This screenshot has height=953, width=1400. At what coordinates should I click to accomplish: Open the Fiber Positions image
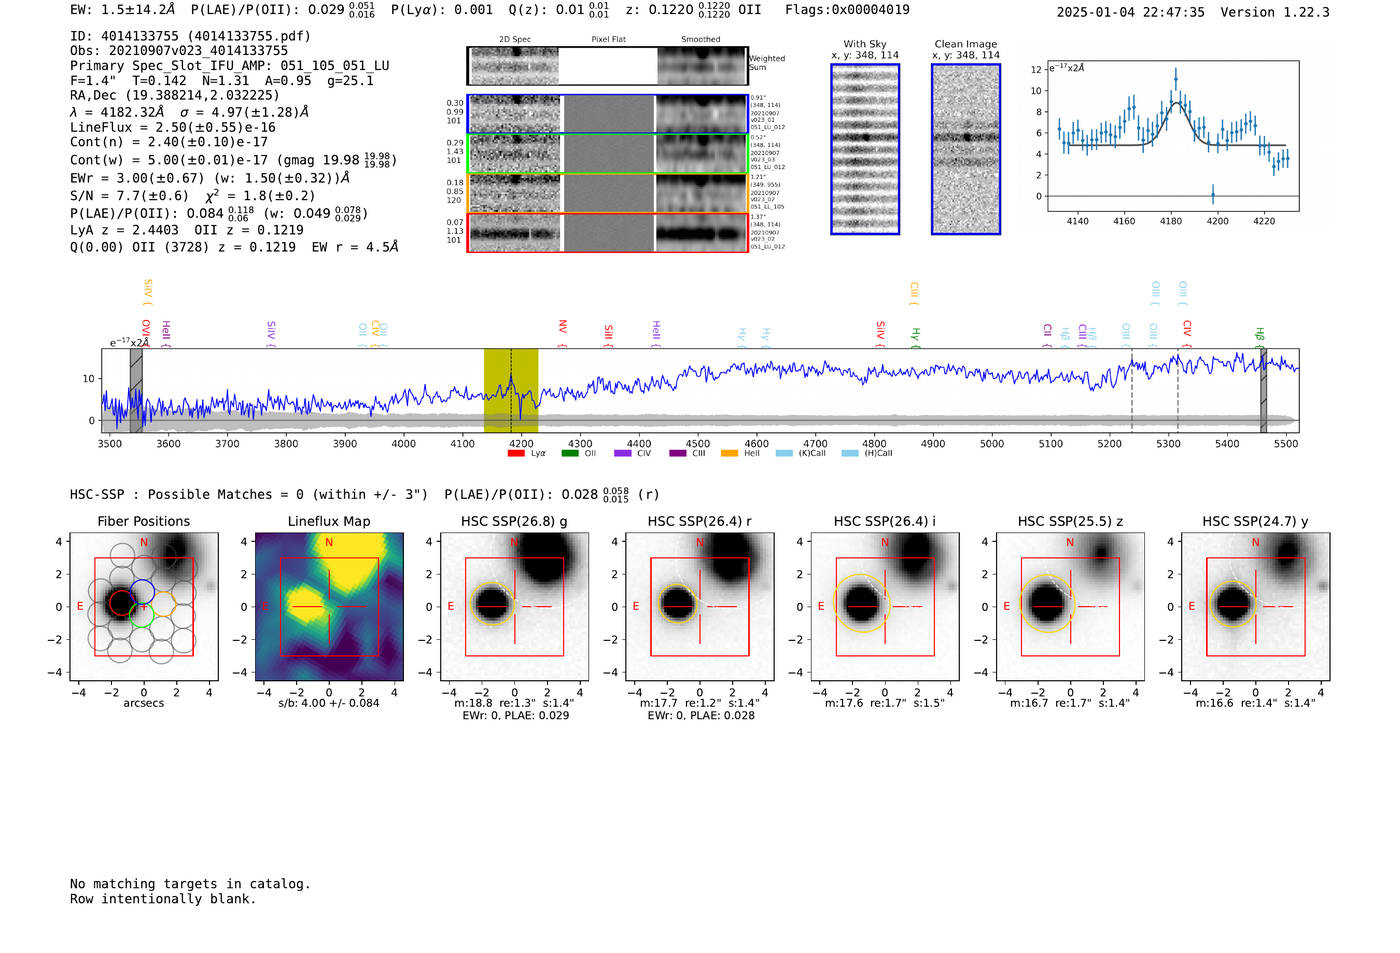144,606
